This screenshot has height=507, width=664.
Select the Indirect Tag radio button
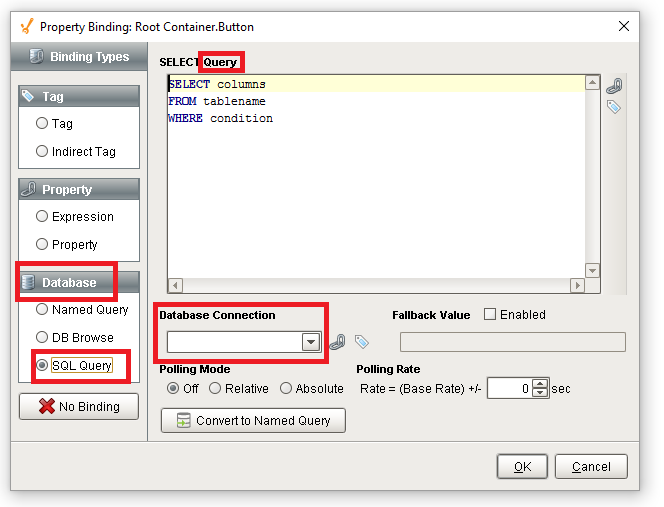42,151
